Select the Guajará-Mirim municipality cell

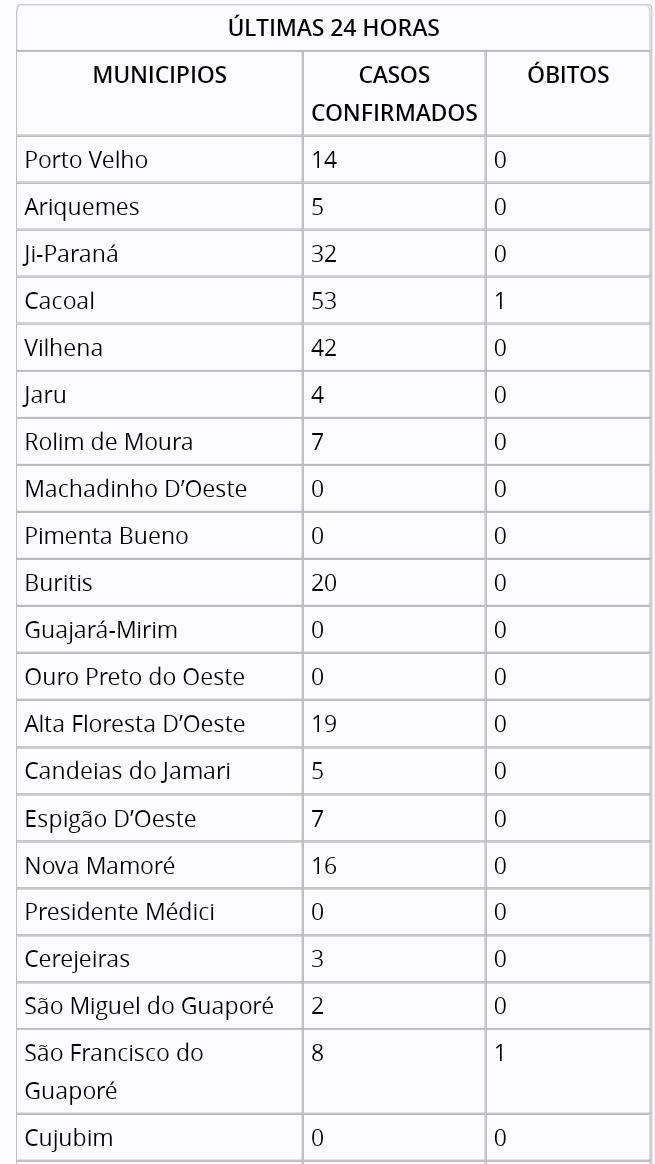pyautogui.click(x=101, y=630)
